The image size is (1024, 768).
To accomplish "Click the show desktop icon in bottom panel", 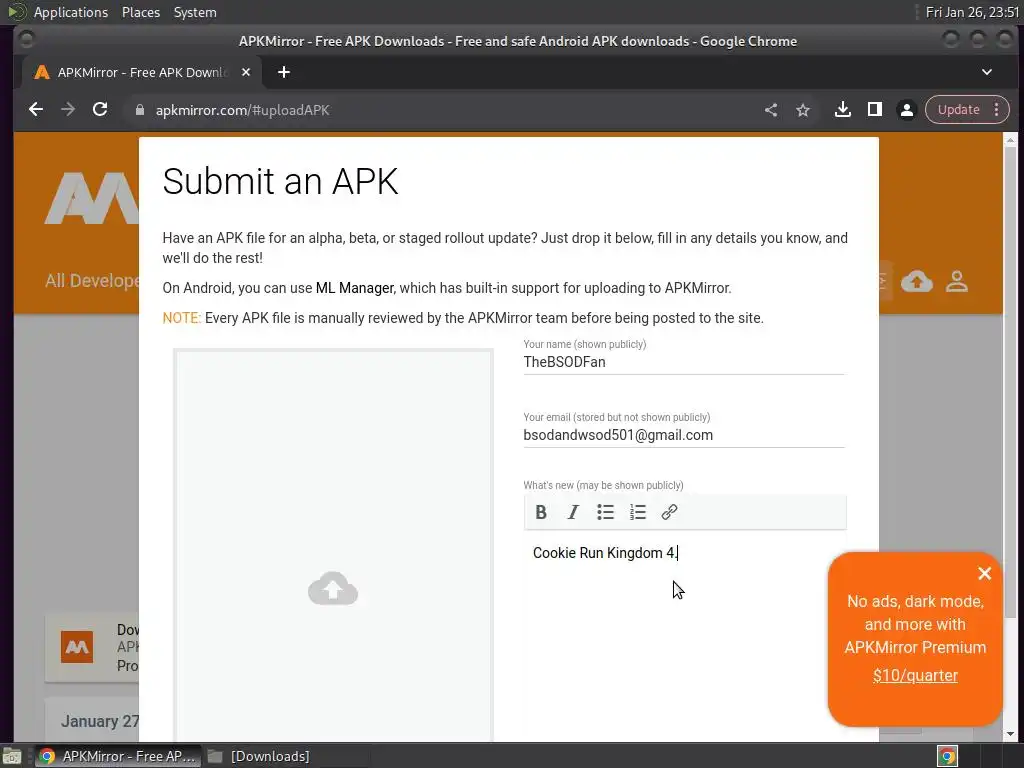I will coord(12,756).
